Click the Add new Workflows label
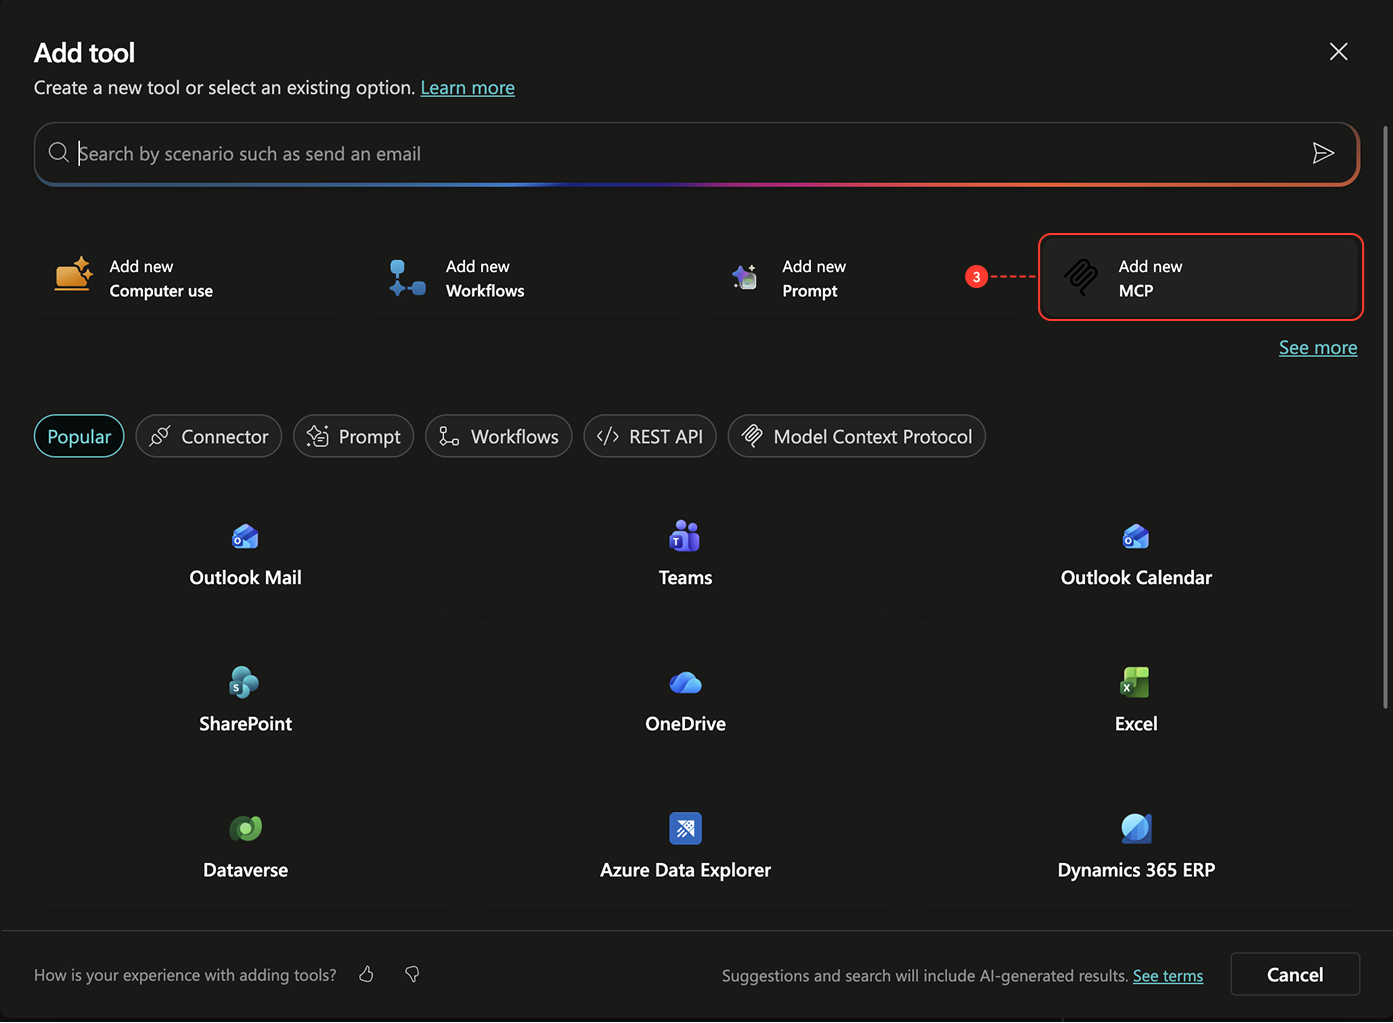This screenshot has width=1393, height=1023. (485, 279)
